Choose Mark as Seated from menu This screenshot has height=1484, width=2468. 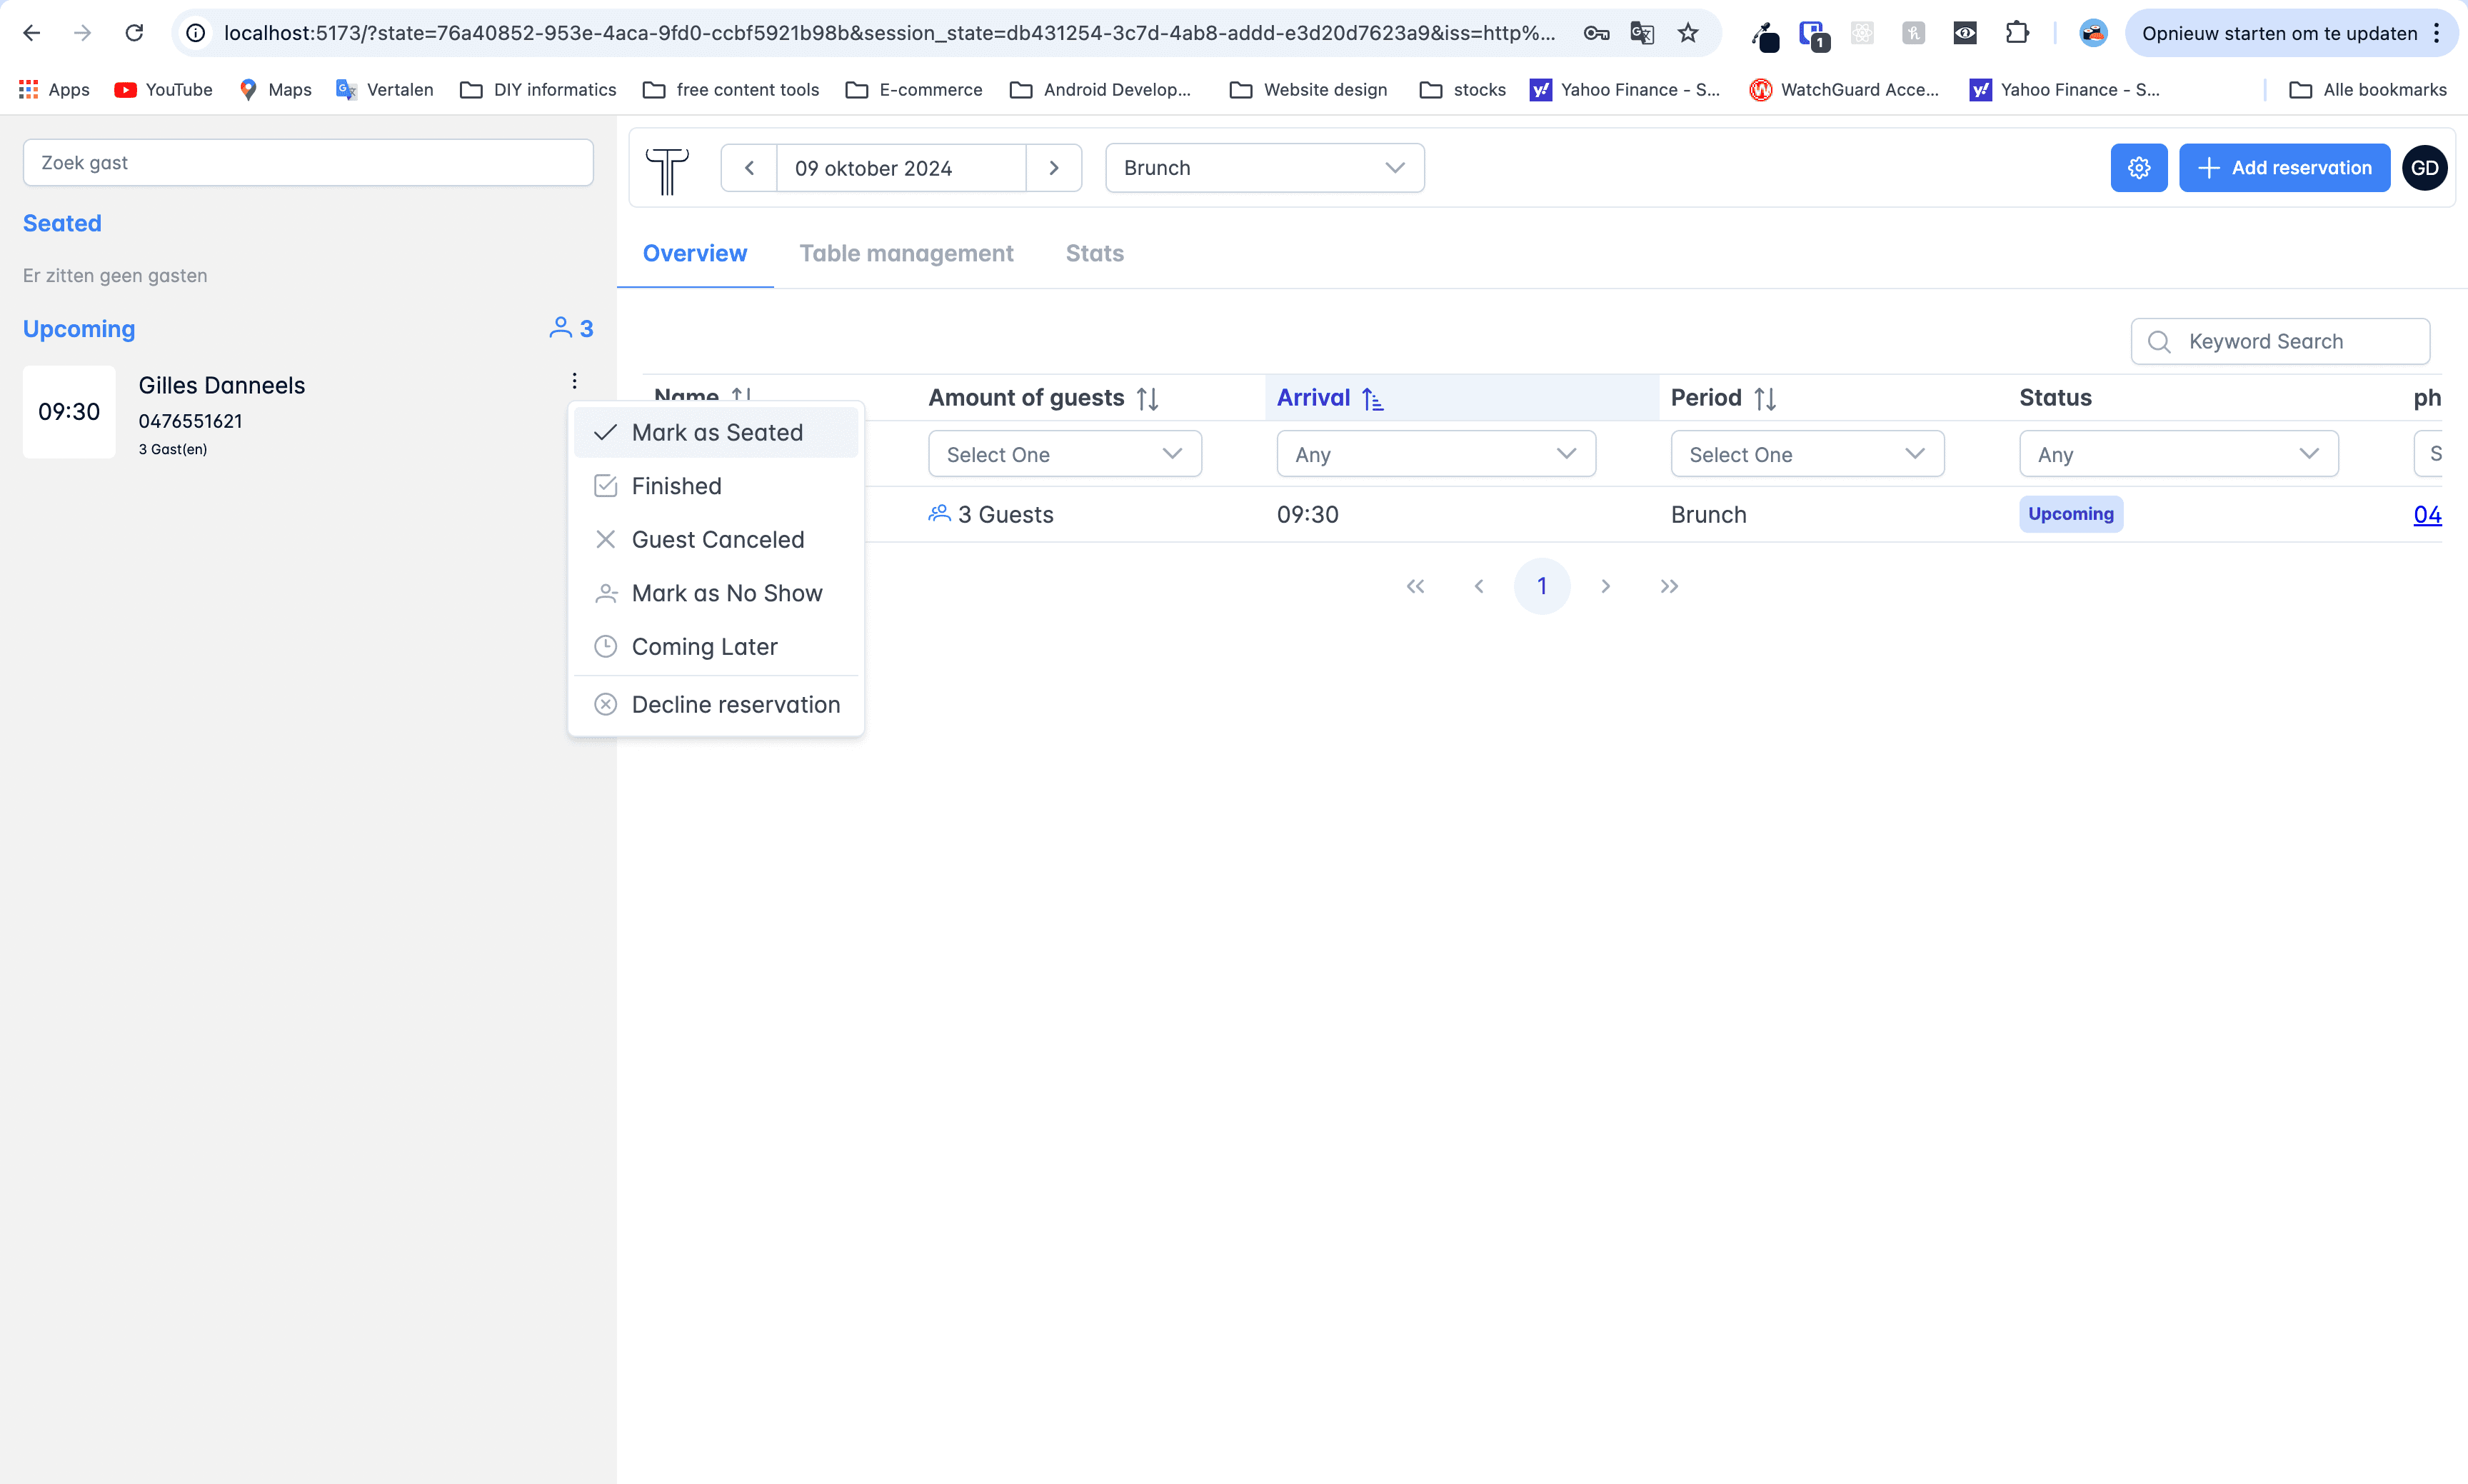[716, 433]
